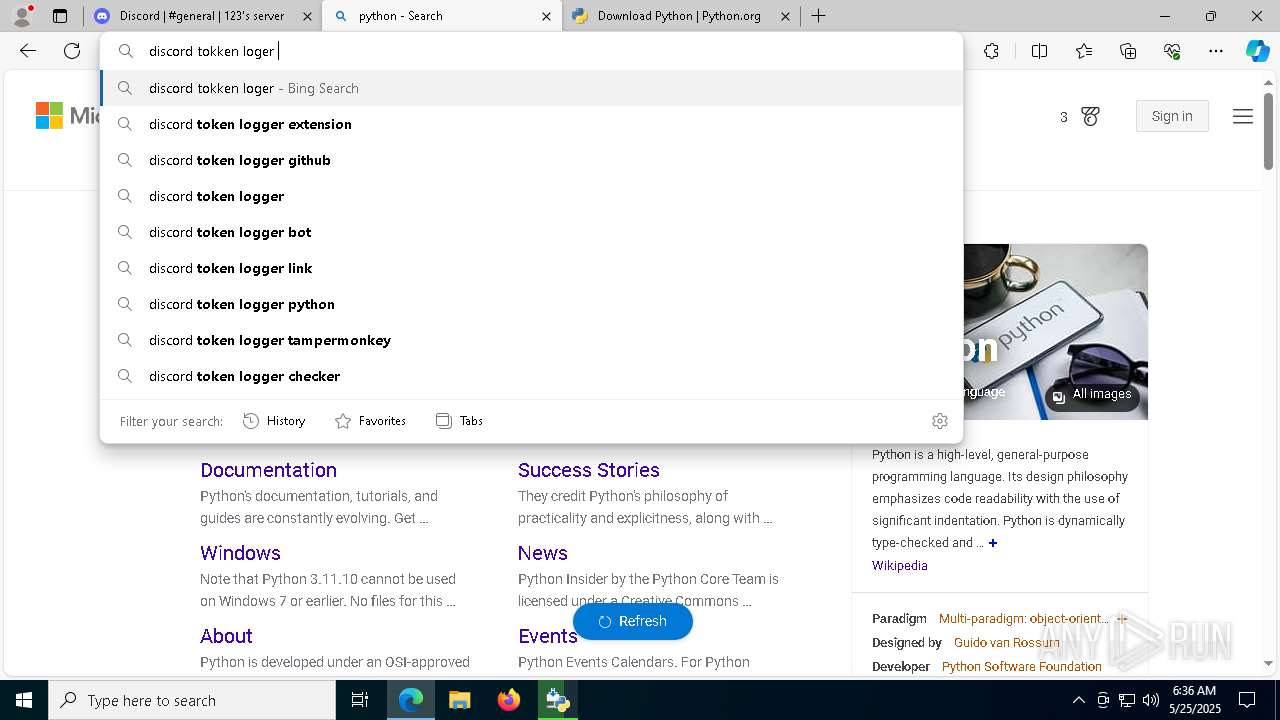
Task: Close the Discord tab
Action: tap(307, 16)
